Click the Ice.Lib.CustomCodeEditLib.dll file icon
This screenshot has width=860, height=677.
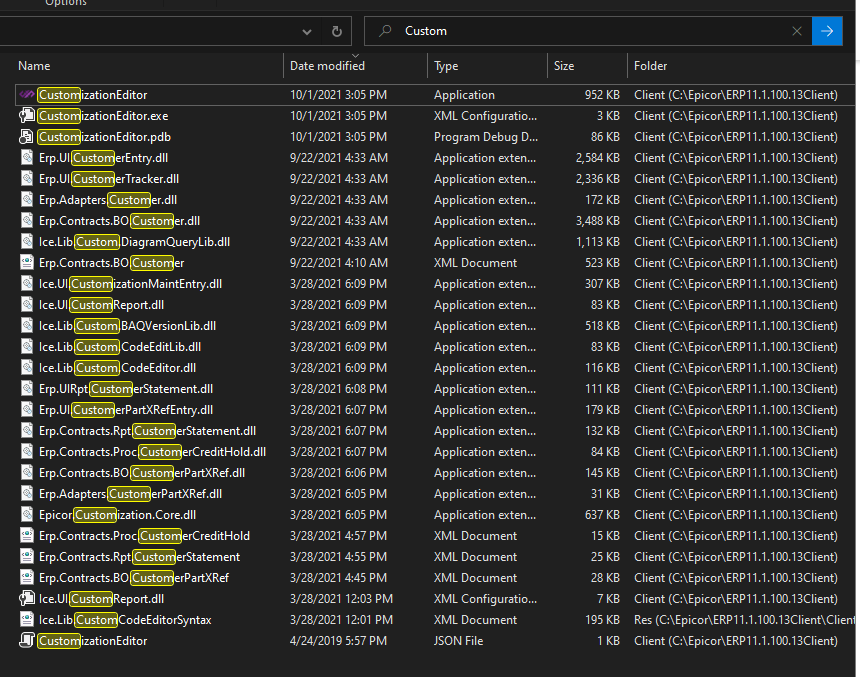[27, 347]
